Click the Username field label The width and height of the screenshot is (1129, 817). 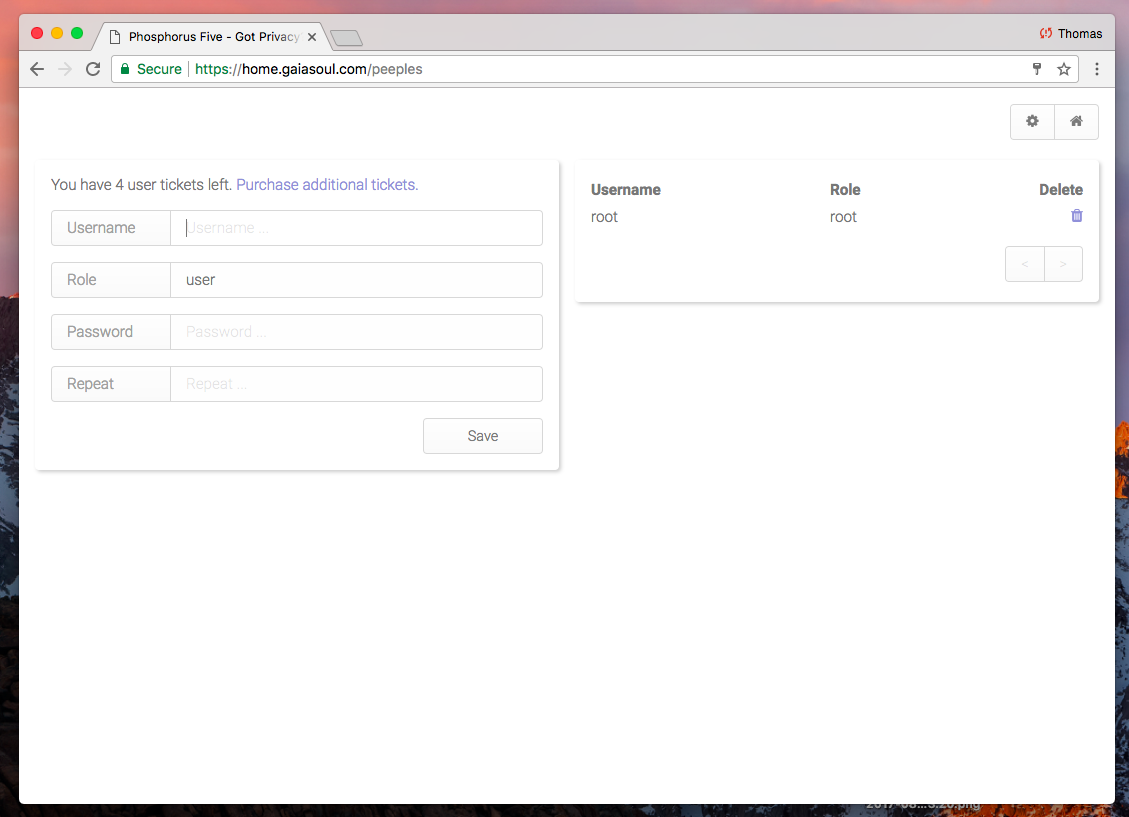pos(111,228)
